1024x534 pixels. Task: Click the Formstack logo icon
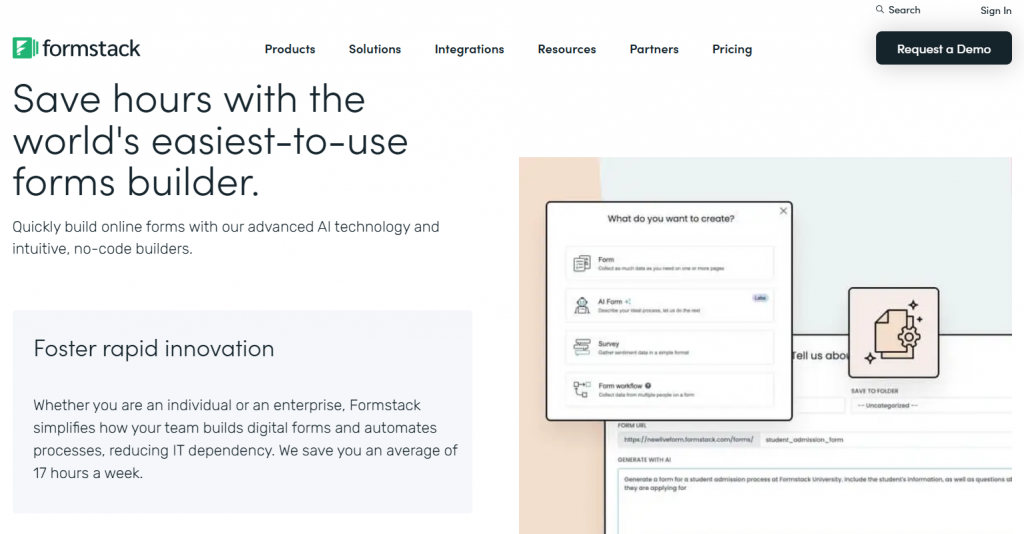tap(25, 48)
